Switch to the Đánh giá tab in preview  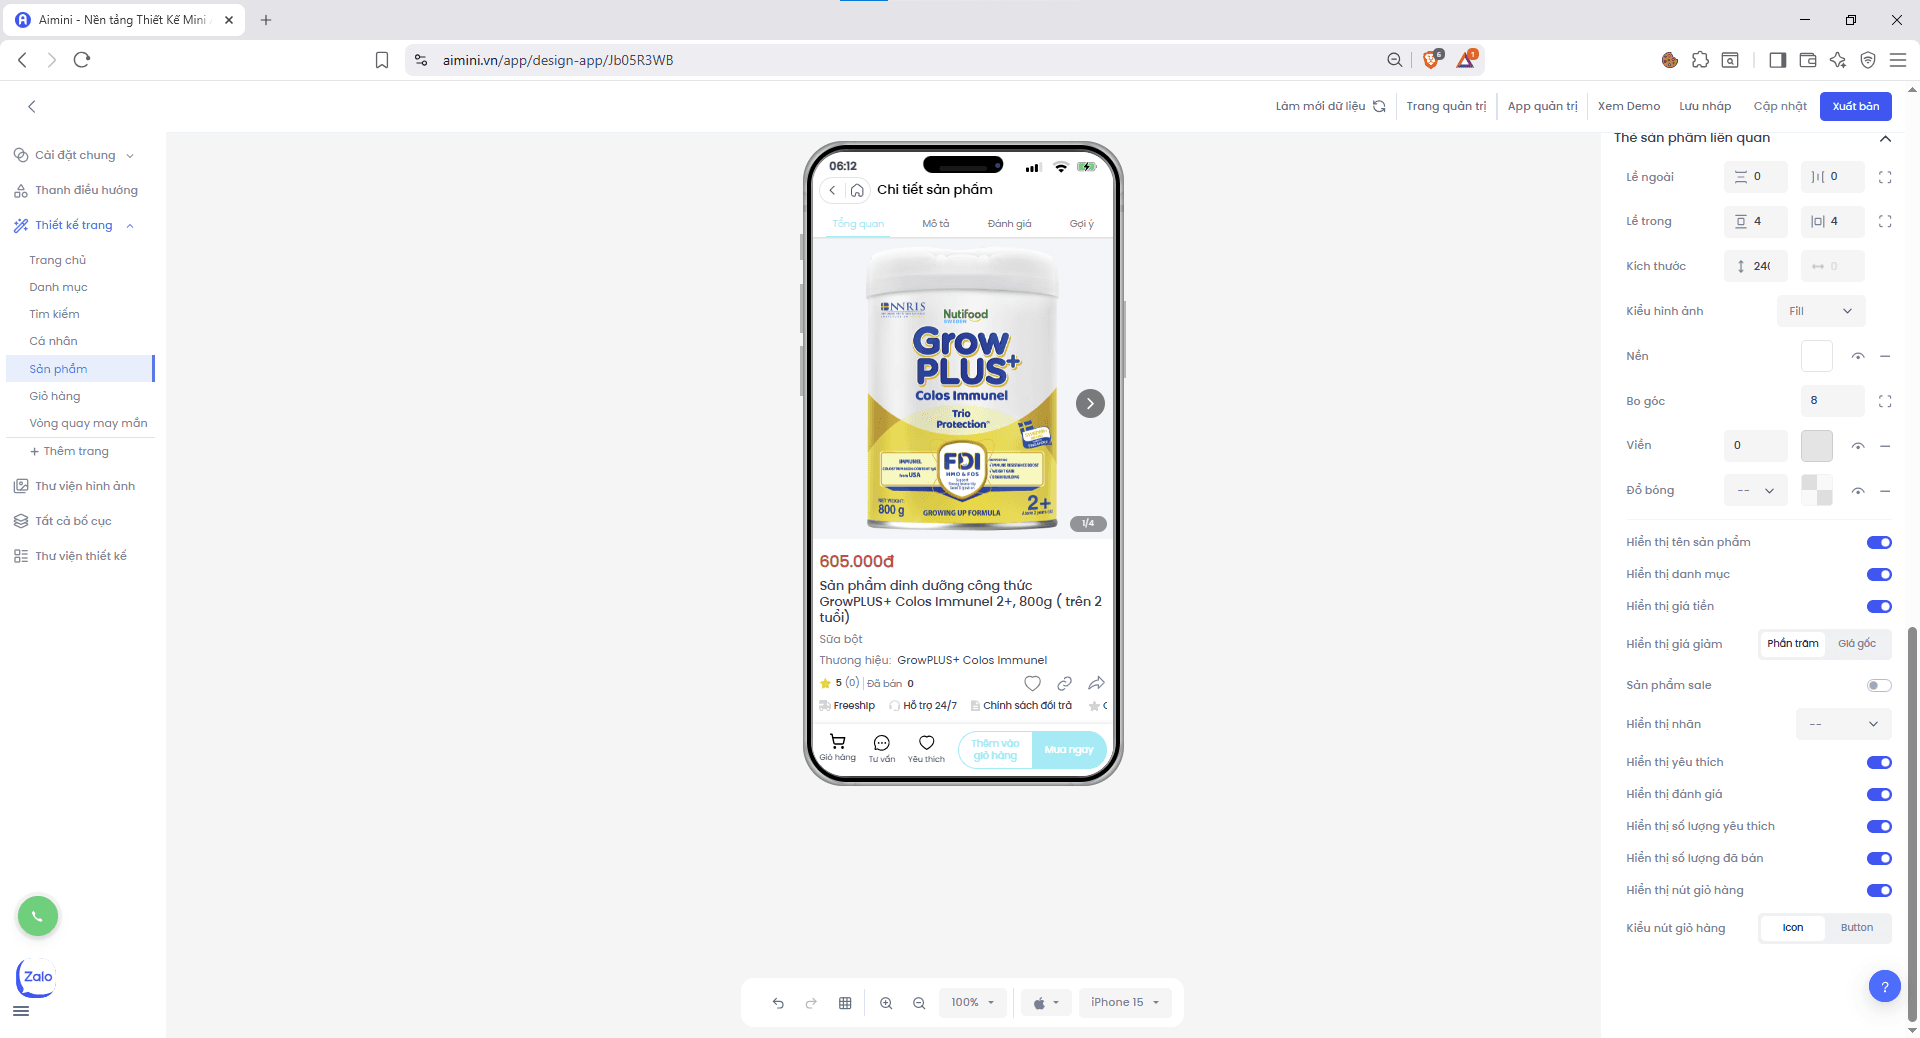point(1009,224)
